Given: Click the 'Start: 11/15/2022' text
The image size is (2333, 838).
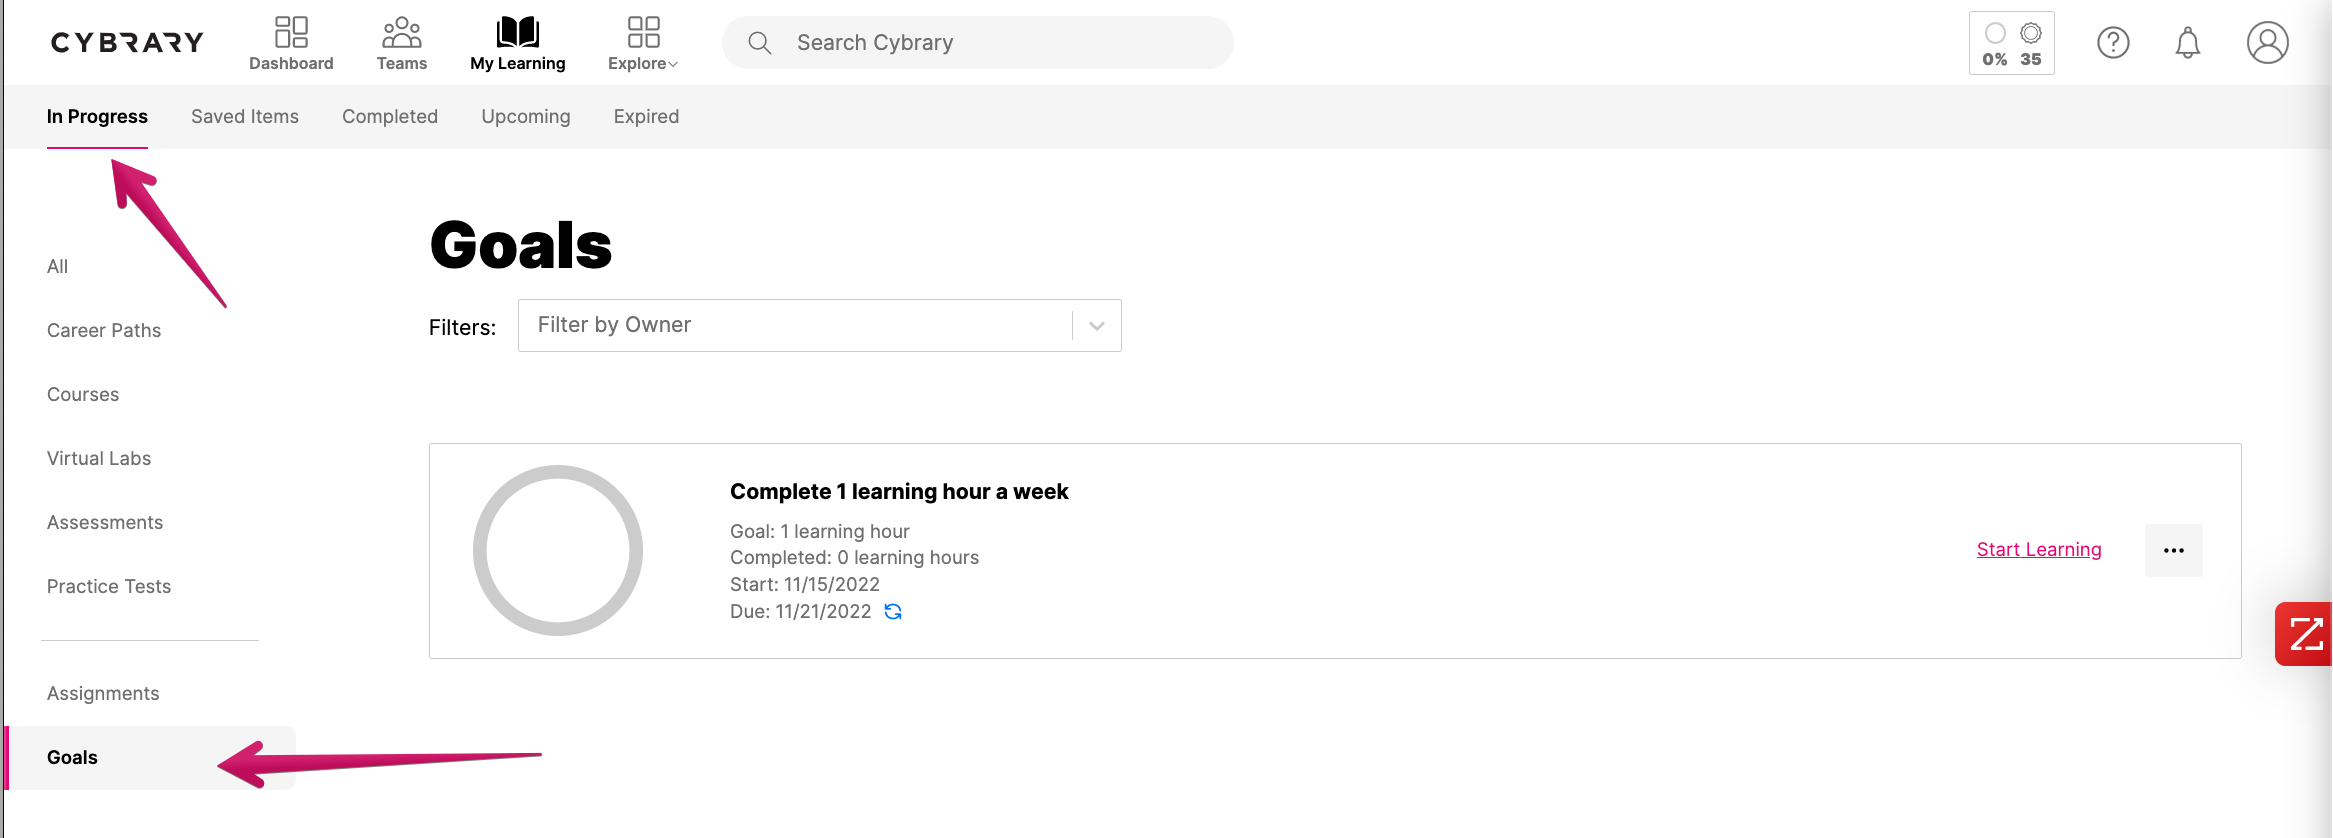Looking at the screenshot, I should 805,585.
